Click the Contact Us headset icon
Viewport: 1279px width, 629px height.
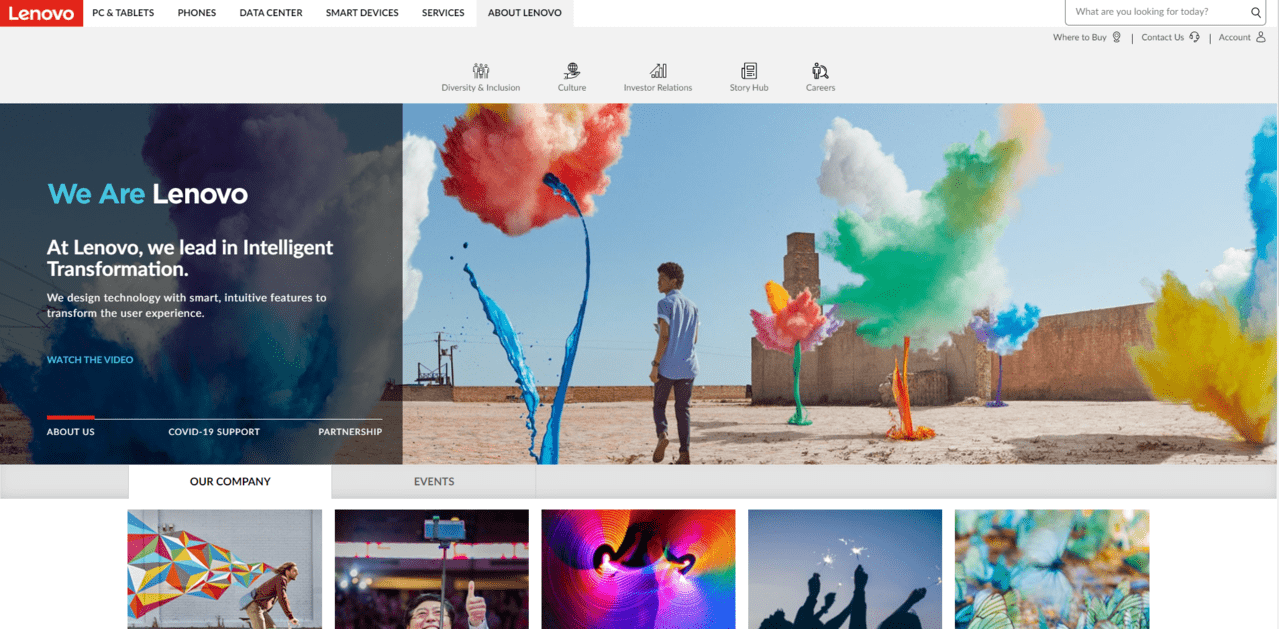[1195, 37]
